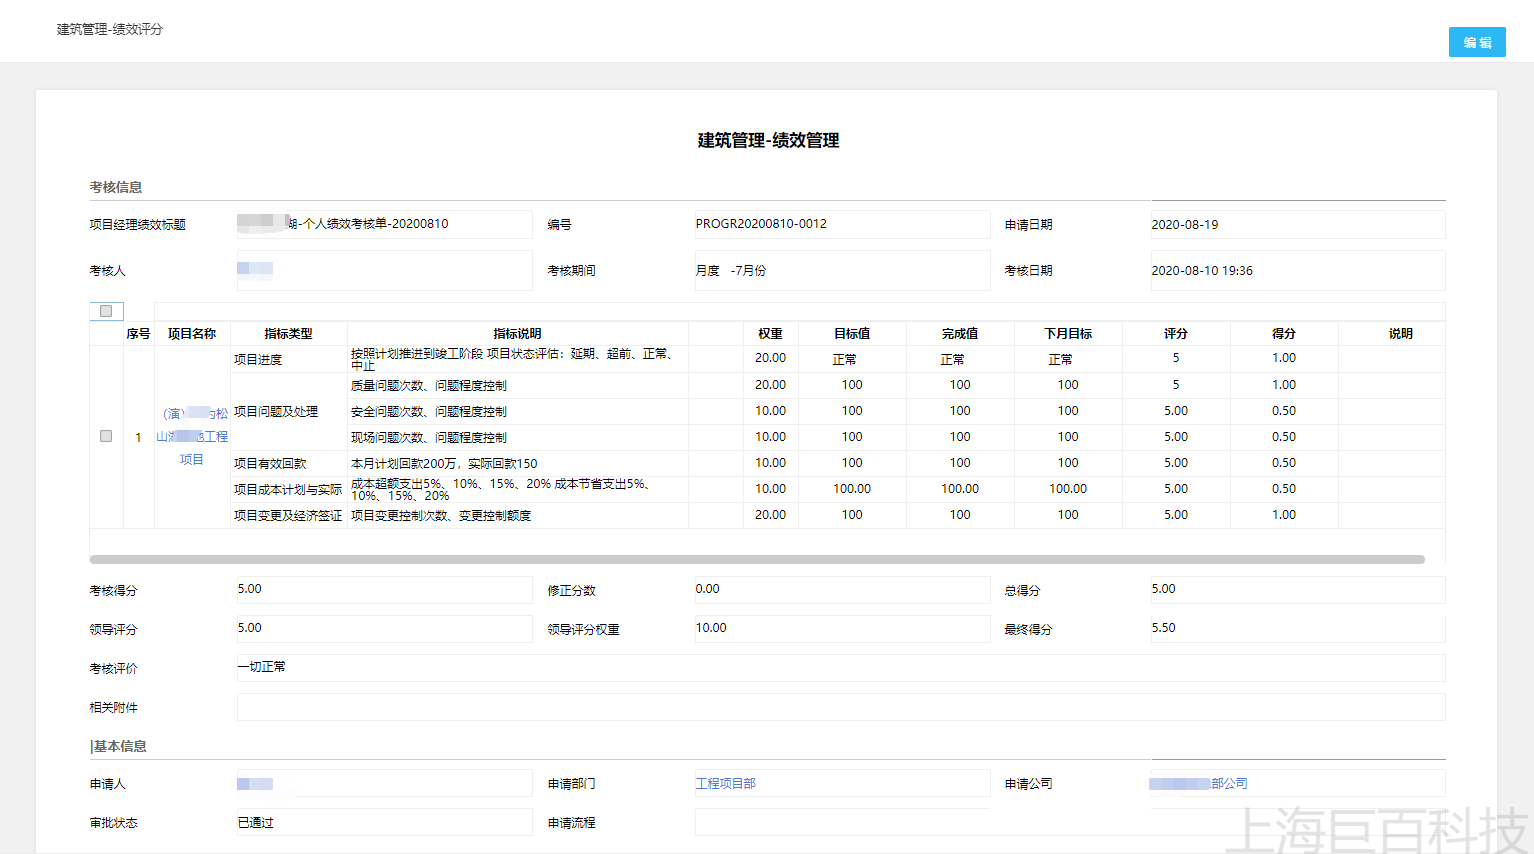Click the 完成值 column header
1534x854 pixels.
960,333
